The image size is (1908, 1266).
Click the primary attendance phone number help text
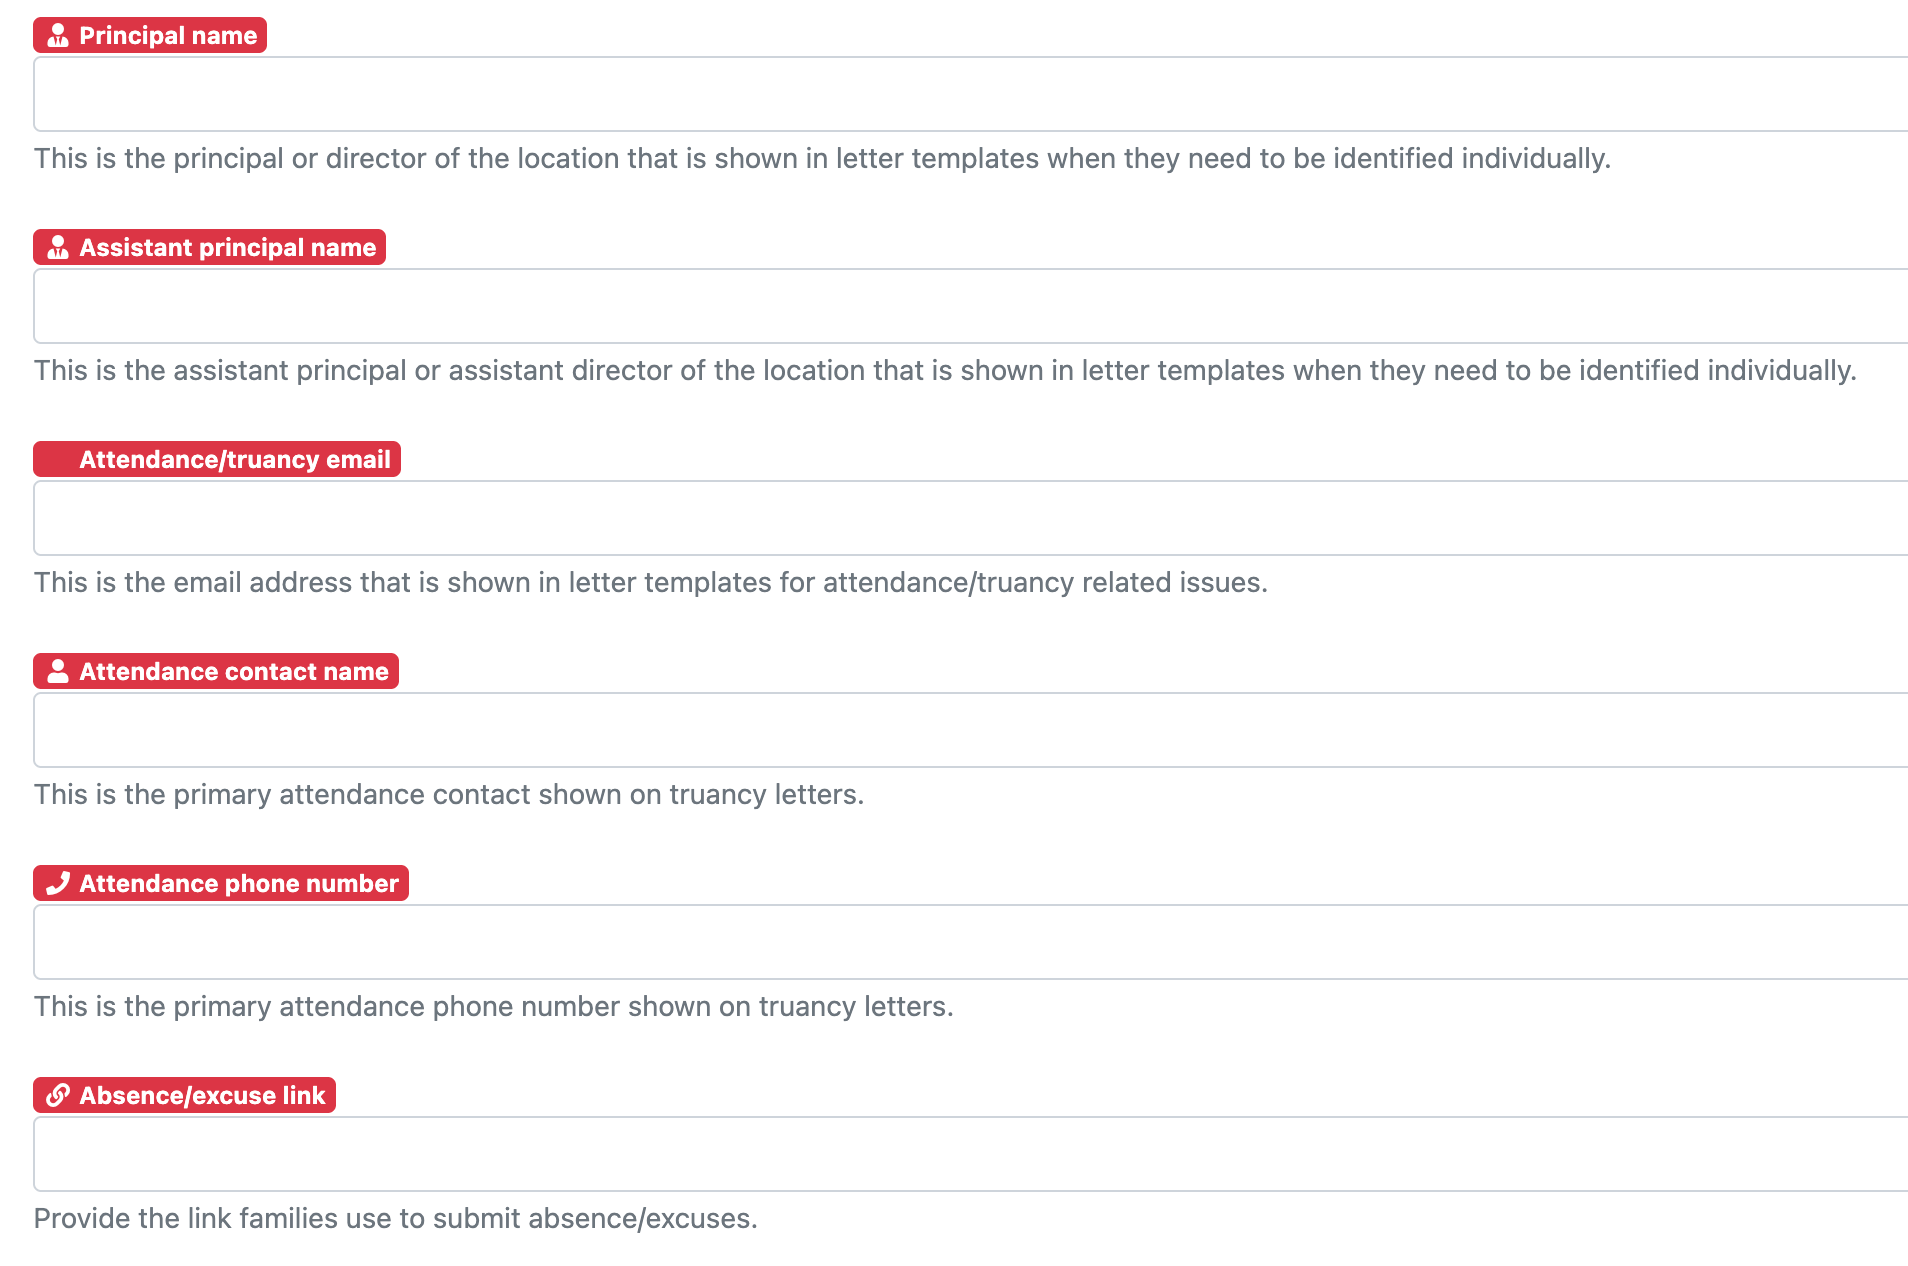[494, 1007]
